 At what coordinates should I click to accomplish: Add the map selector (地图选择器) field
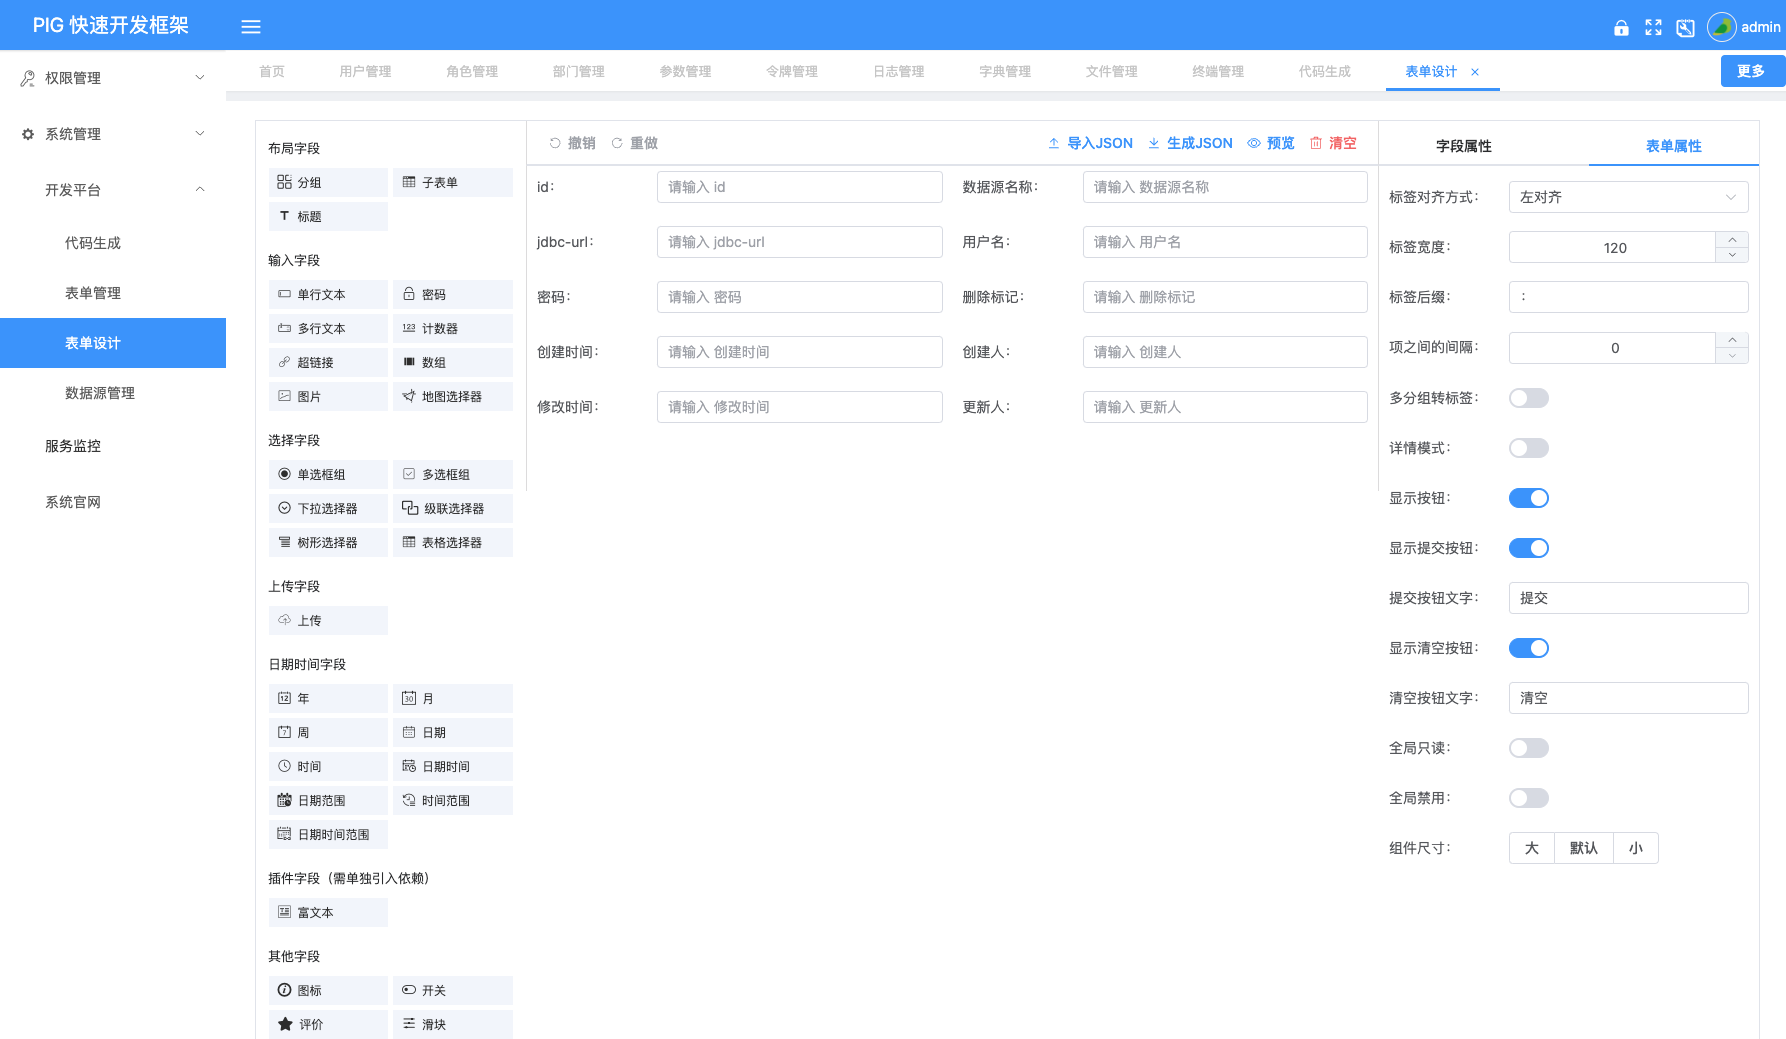coord(452,397)
